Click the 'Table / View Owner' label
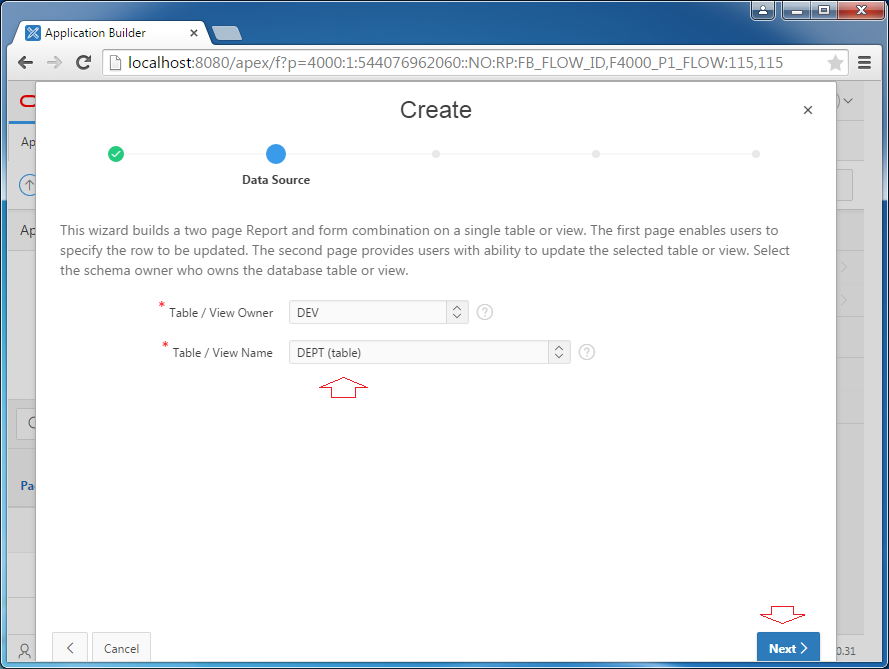 pos(221,313)
